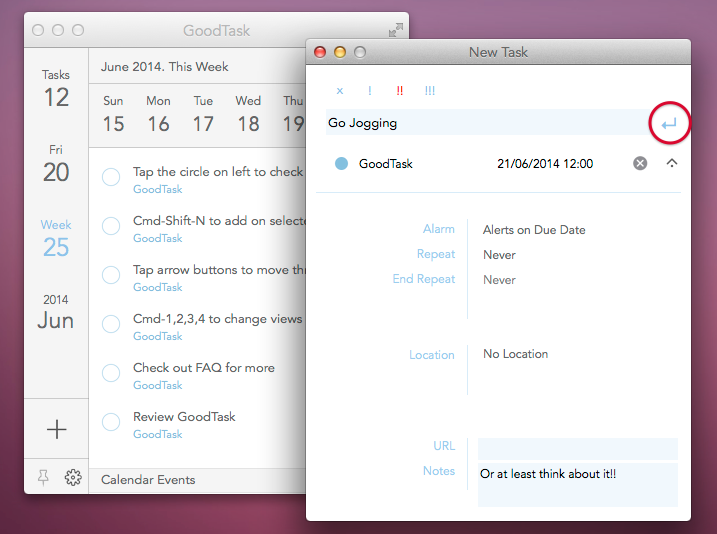Viewport: 717px width, 534px height.
Task: Click 'No Location' to set location
Action: (515, 354)
